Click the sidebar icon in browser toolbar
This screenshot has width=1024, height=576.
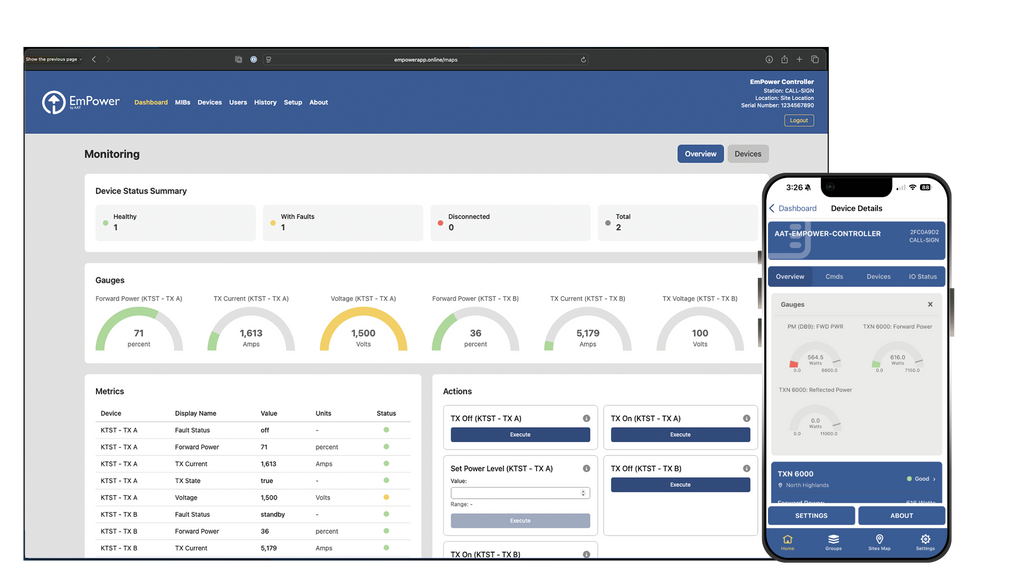[x=238, y=59]
